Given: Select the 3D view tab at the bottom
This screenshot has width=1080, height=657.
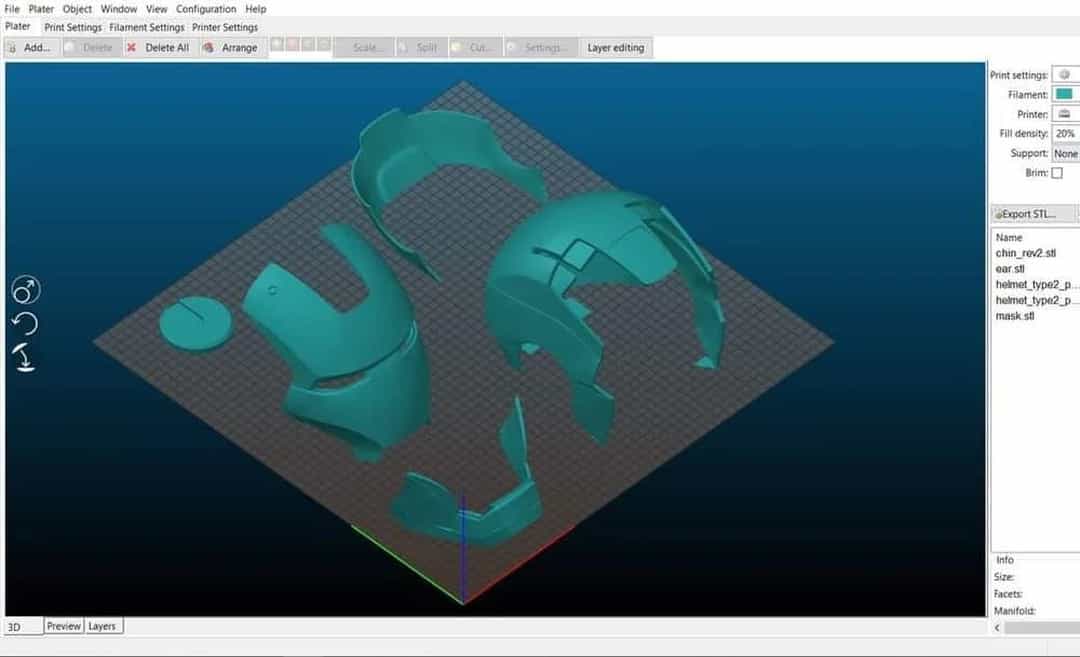Looking at the screenshot, I should click(23, 627).
